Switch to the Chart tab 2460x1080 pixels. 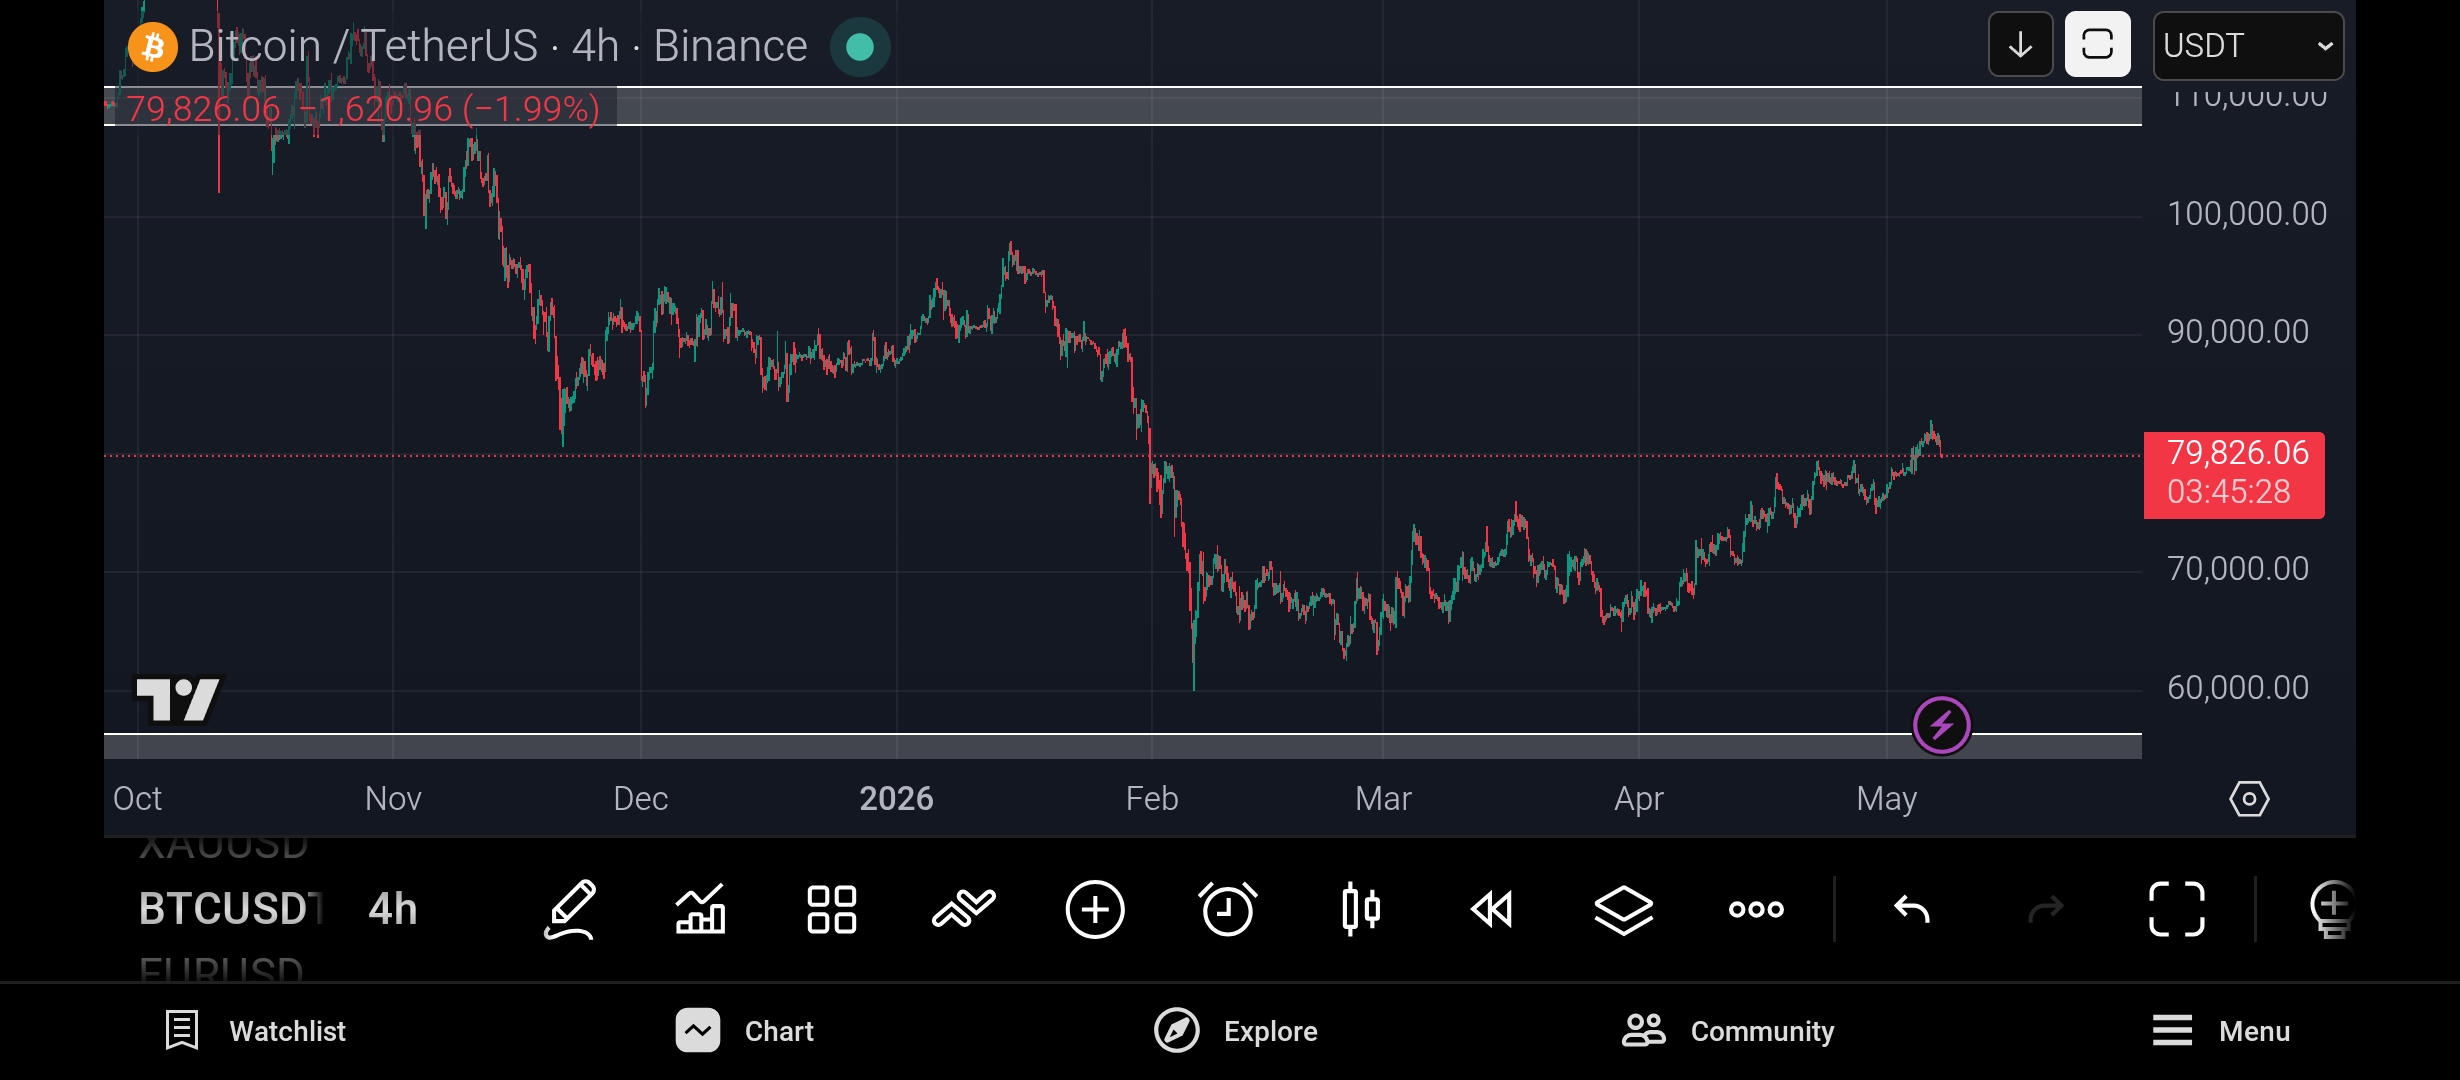pos(744,1031)
